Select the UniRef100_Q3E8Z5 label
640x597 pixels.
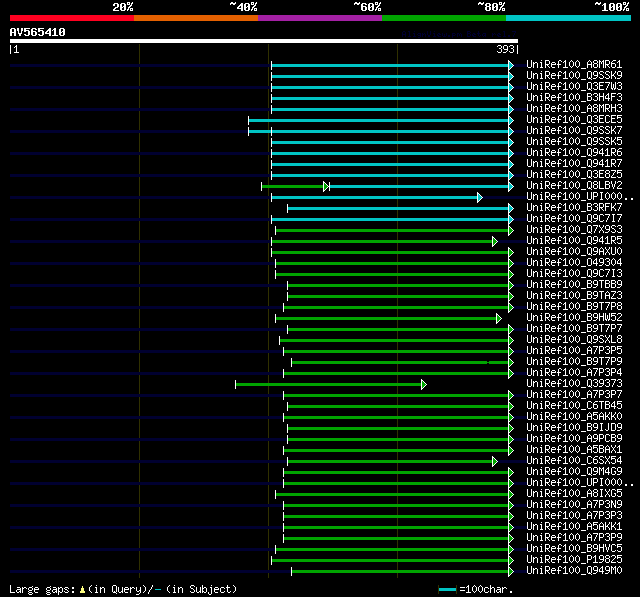[574, 175]
